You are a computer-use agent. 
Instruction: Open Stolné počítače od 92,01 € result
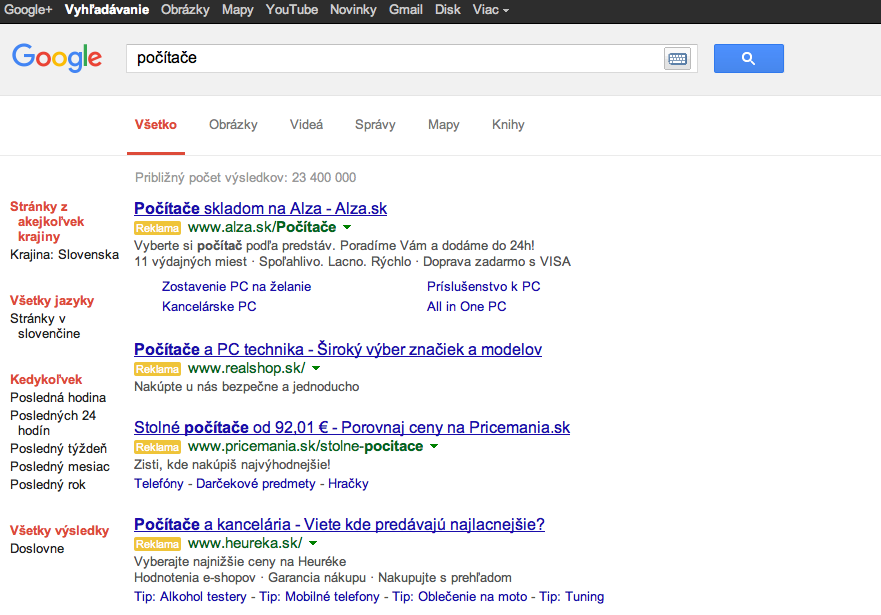[352, 427]
